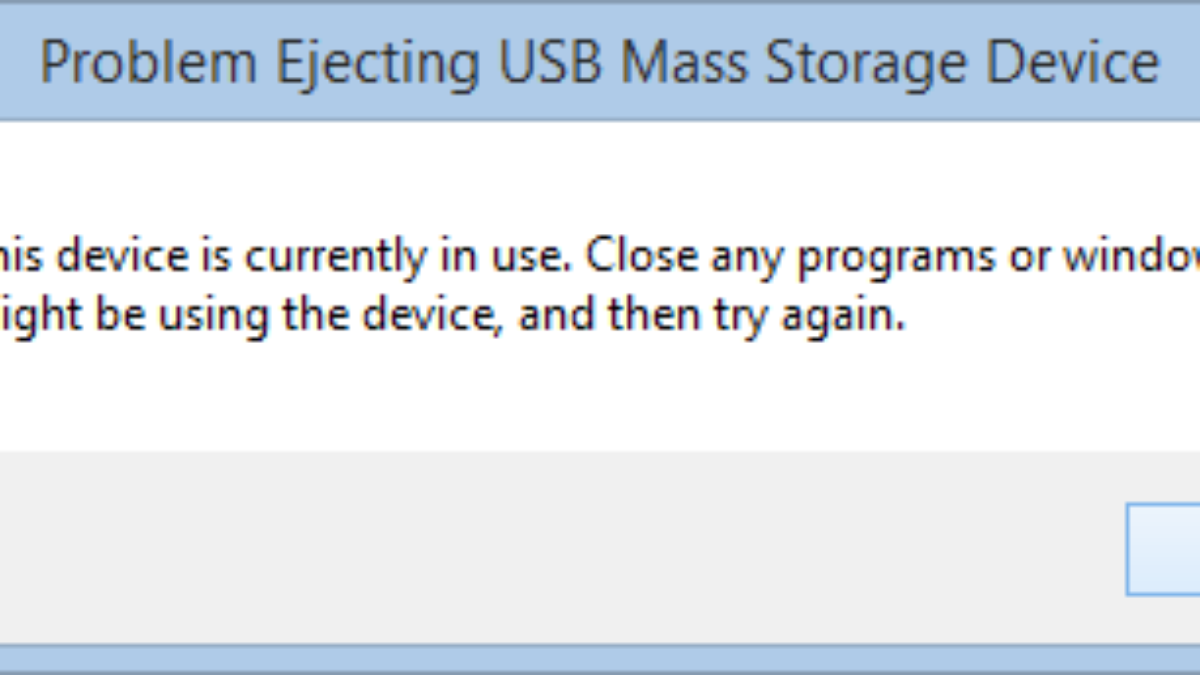Click "and then try again." text
Viewport: 1200px width, 675px height.
[712, 316]
